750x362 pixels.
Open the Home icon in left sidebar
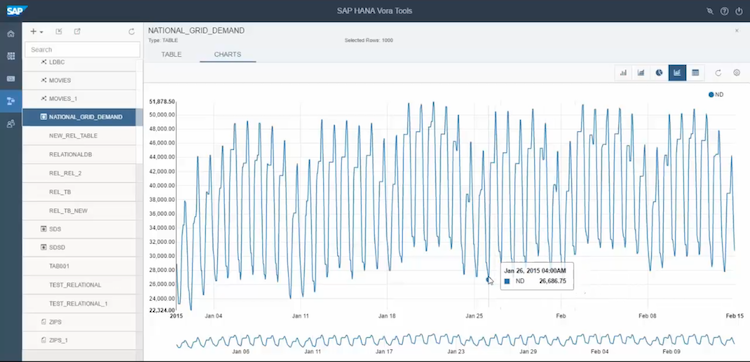(x=11, y=34)
